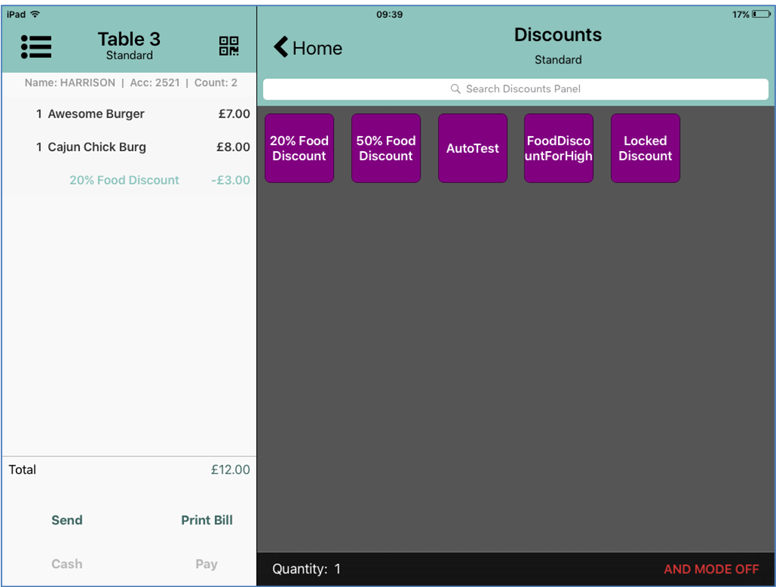Tap the QR code scanner icon
Viewport: 778px width, 587px height.
pyautogui.click(x=229, y=47)
